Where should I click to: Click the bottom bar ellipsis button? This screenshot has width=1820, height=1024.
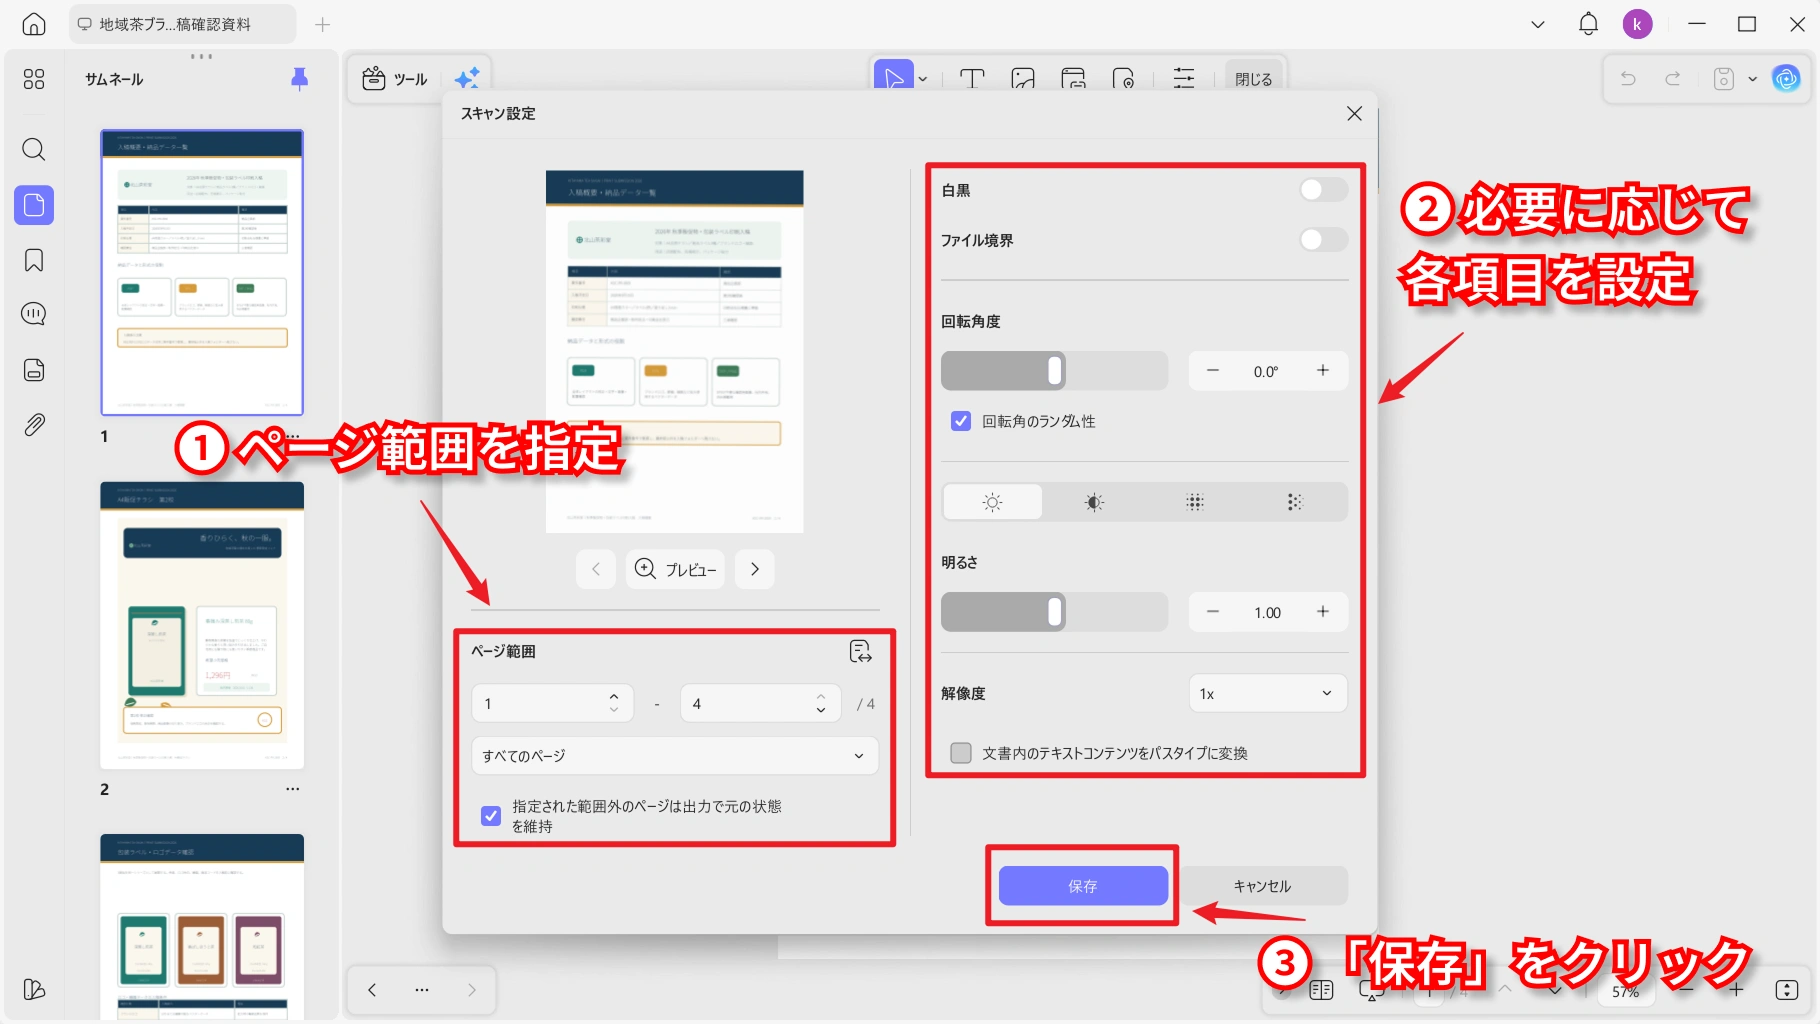(422, 990)
